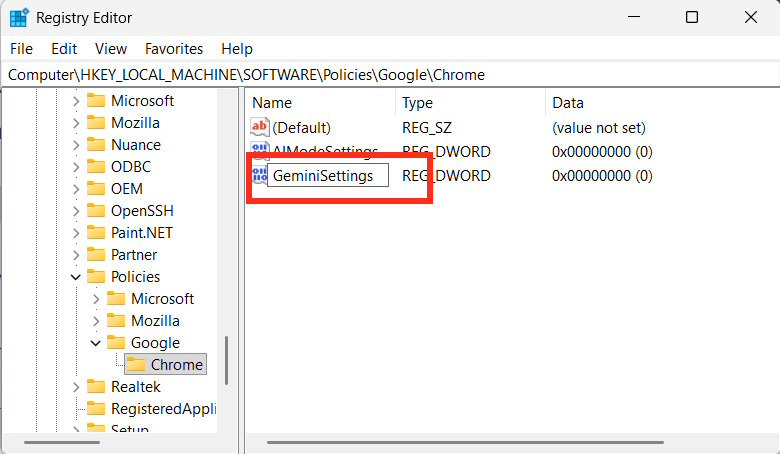Expand the Paint.NET key
This screenshot has width=780, height=454.
point(76,233)
